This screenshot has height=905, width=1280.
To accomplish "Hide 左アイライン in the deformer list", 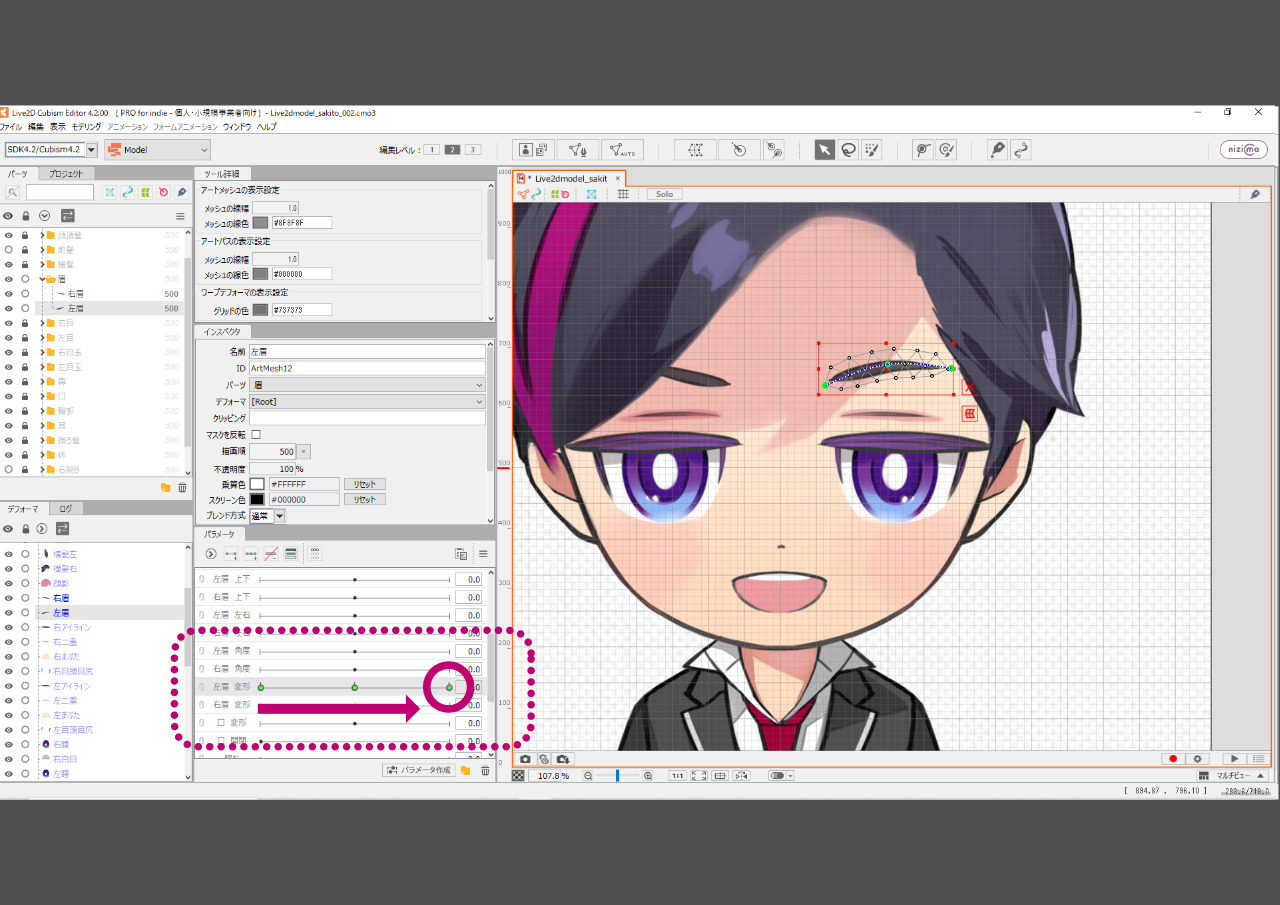I will pyautogui.click(x=8, y=686).
